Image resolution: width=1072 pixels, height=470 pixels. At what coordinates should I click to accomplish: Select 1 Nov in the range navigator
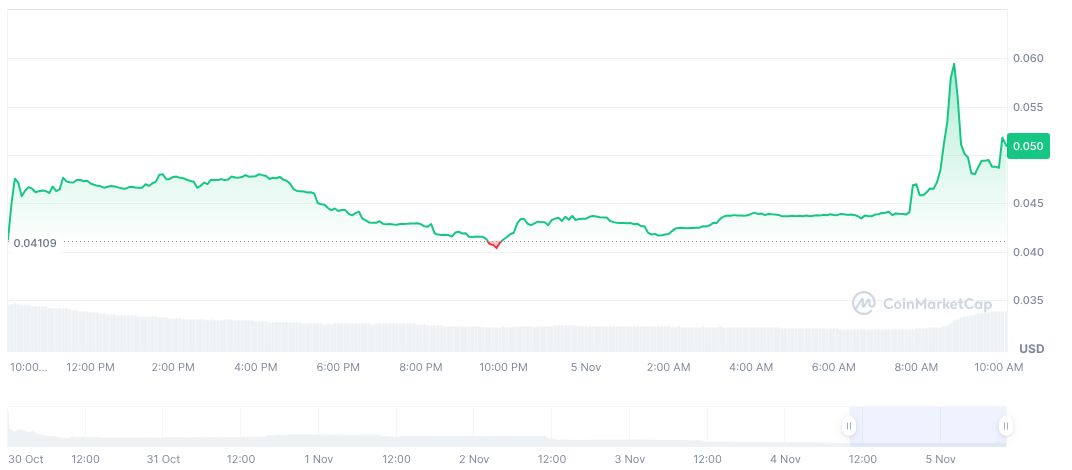point(318,459)
